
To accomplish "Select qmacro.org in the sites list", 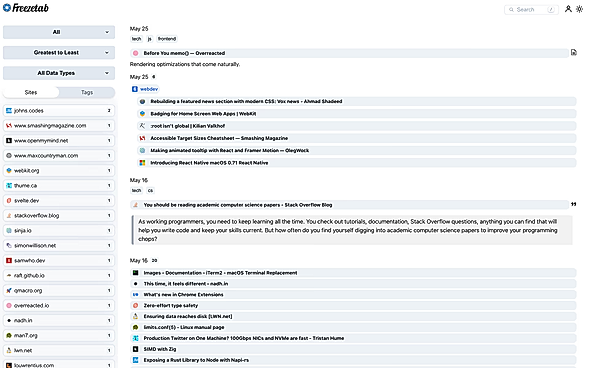I will (59, 291).
